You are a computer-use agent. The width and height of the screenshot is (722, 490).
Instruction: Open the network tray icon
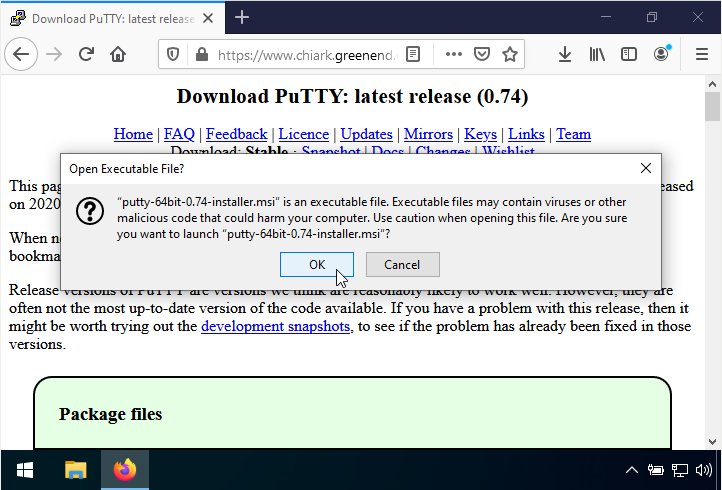[680, 470]
